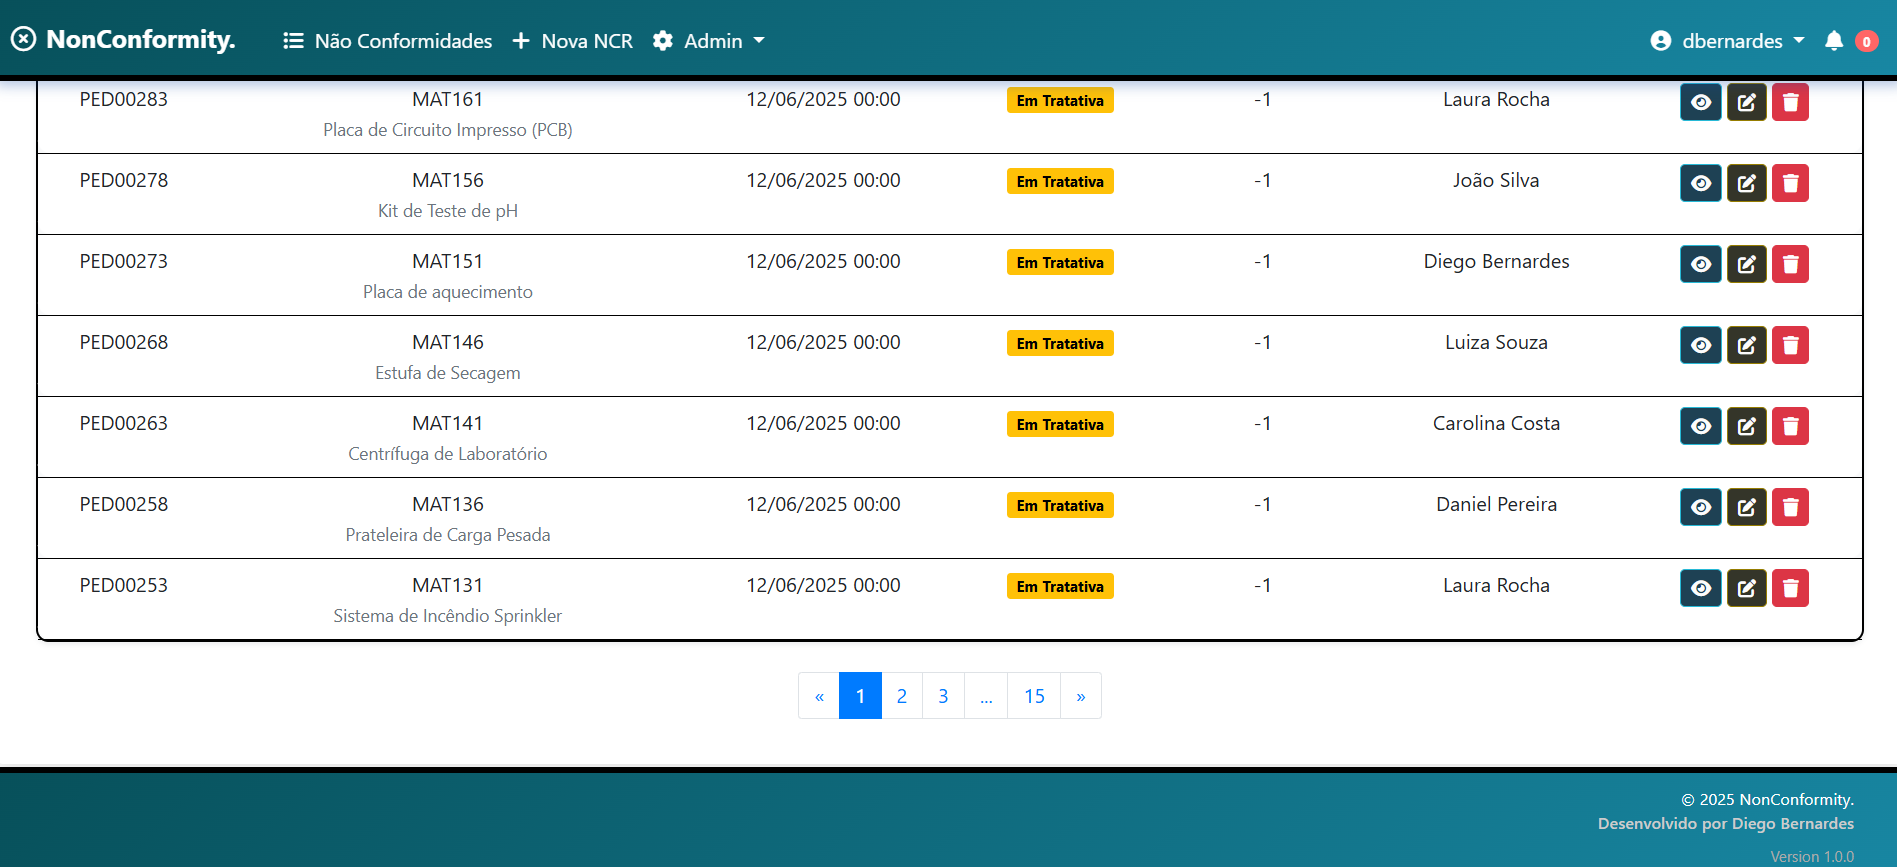The width and height of the screenshot is (1897, 867).
Task: Open the Não Conformidades list menu
Action: [388, 41]
